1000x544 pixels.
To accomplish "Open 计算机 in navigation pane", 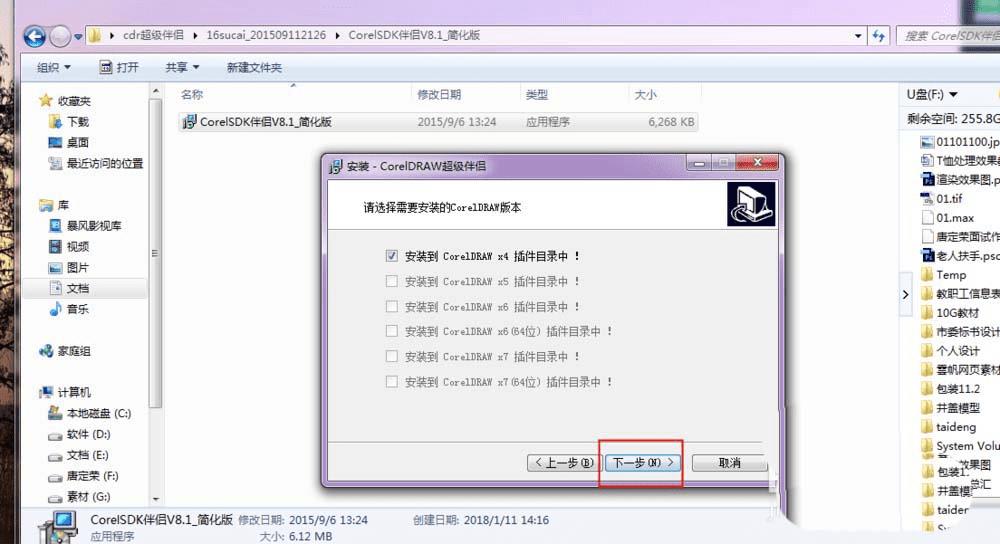I will point(66,392).
